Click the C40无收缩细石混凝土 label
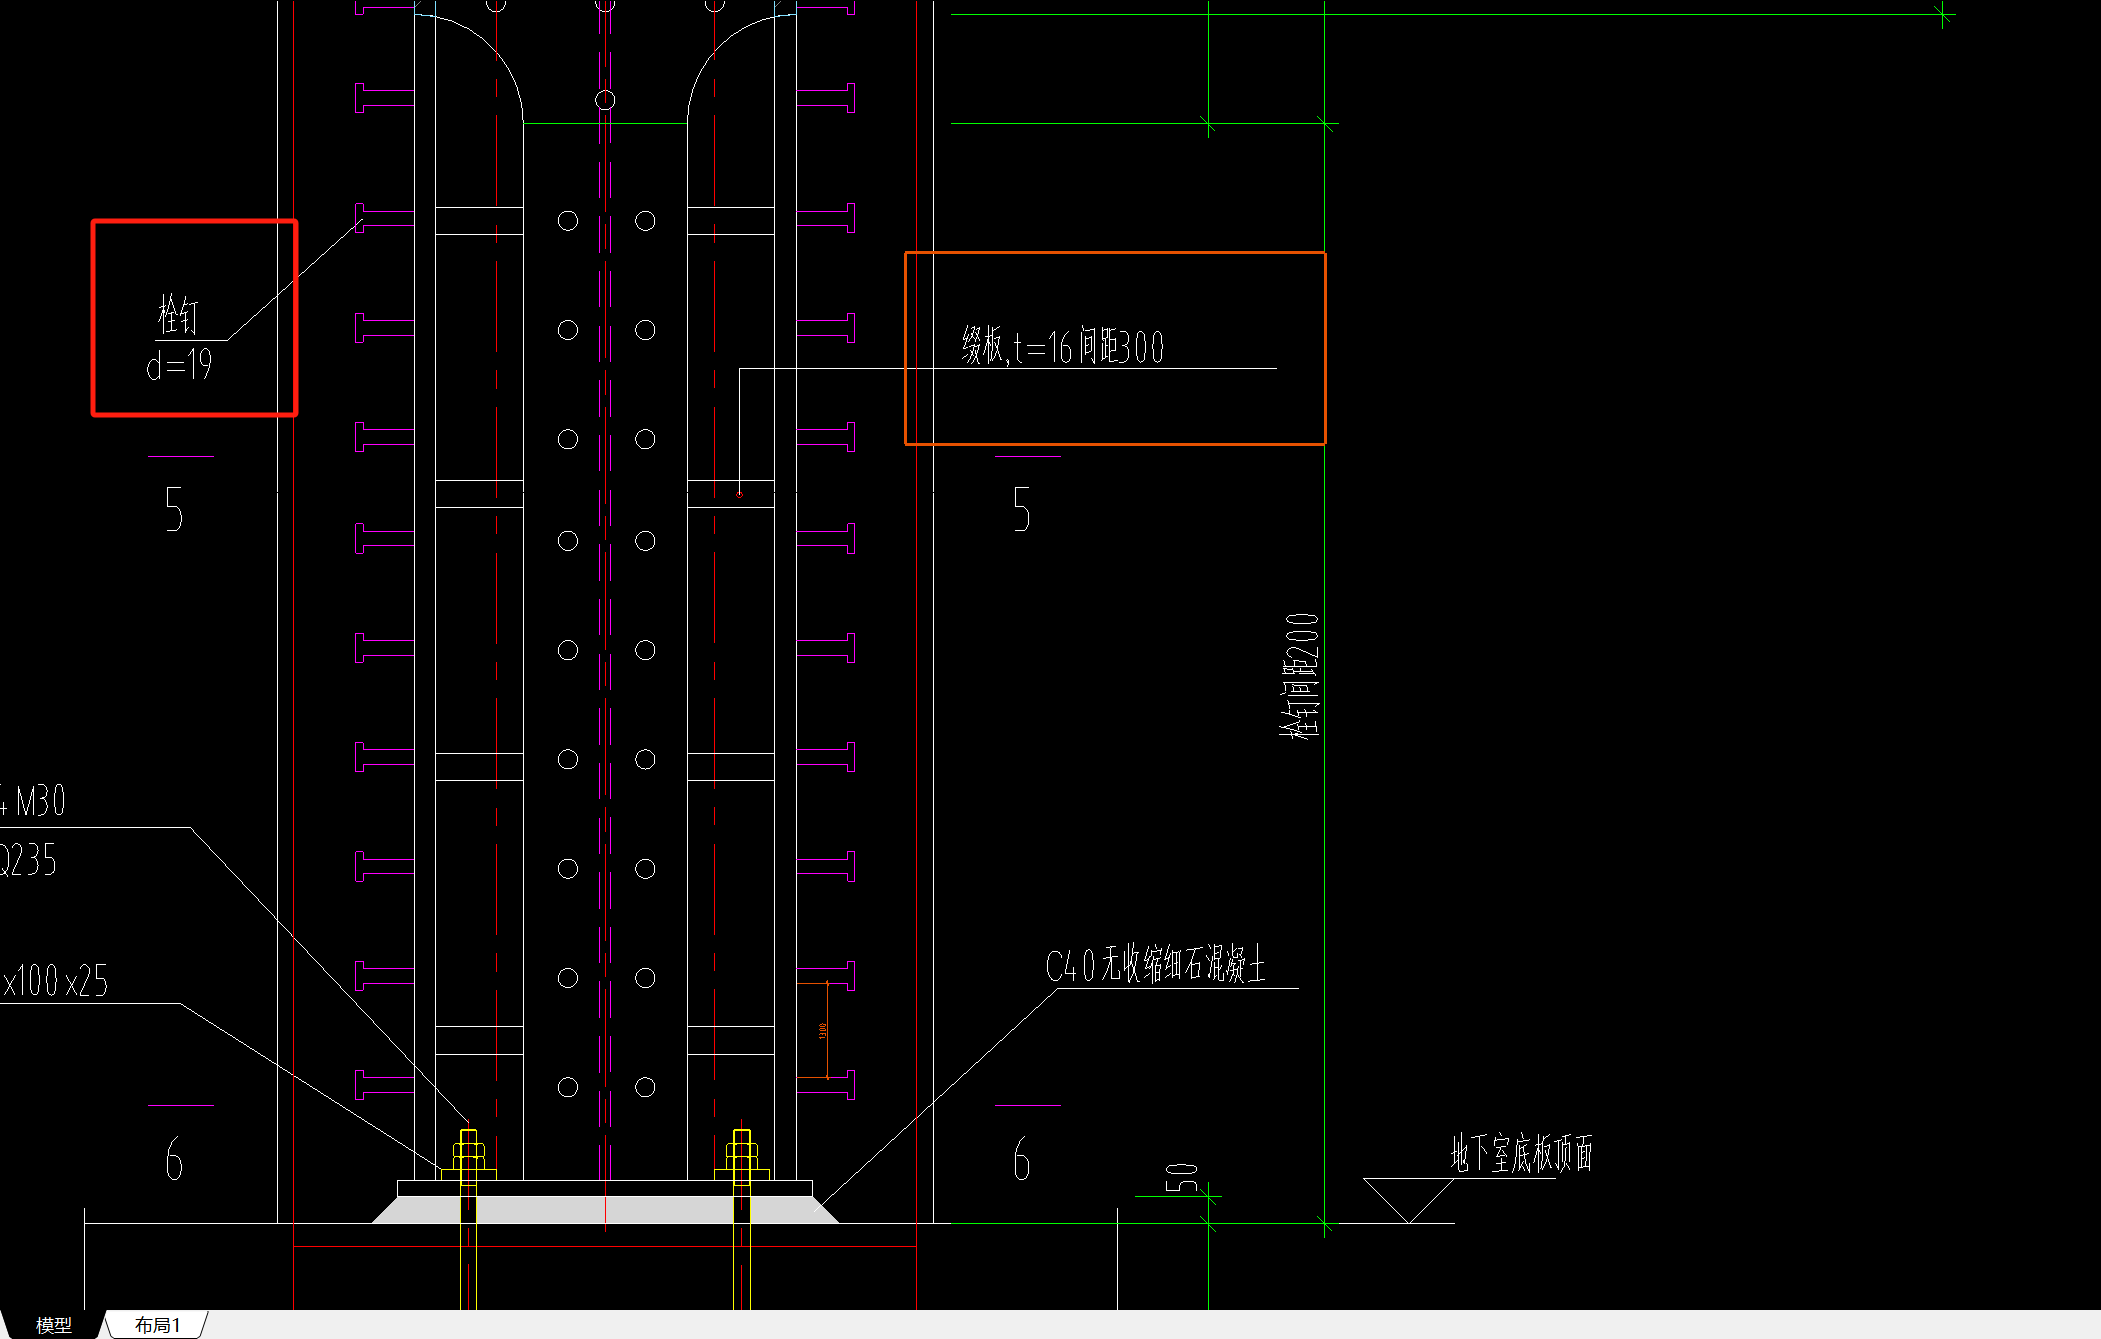 [x=1155, y=965]
